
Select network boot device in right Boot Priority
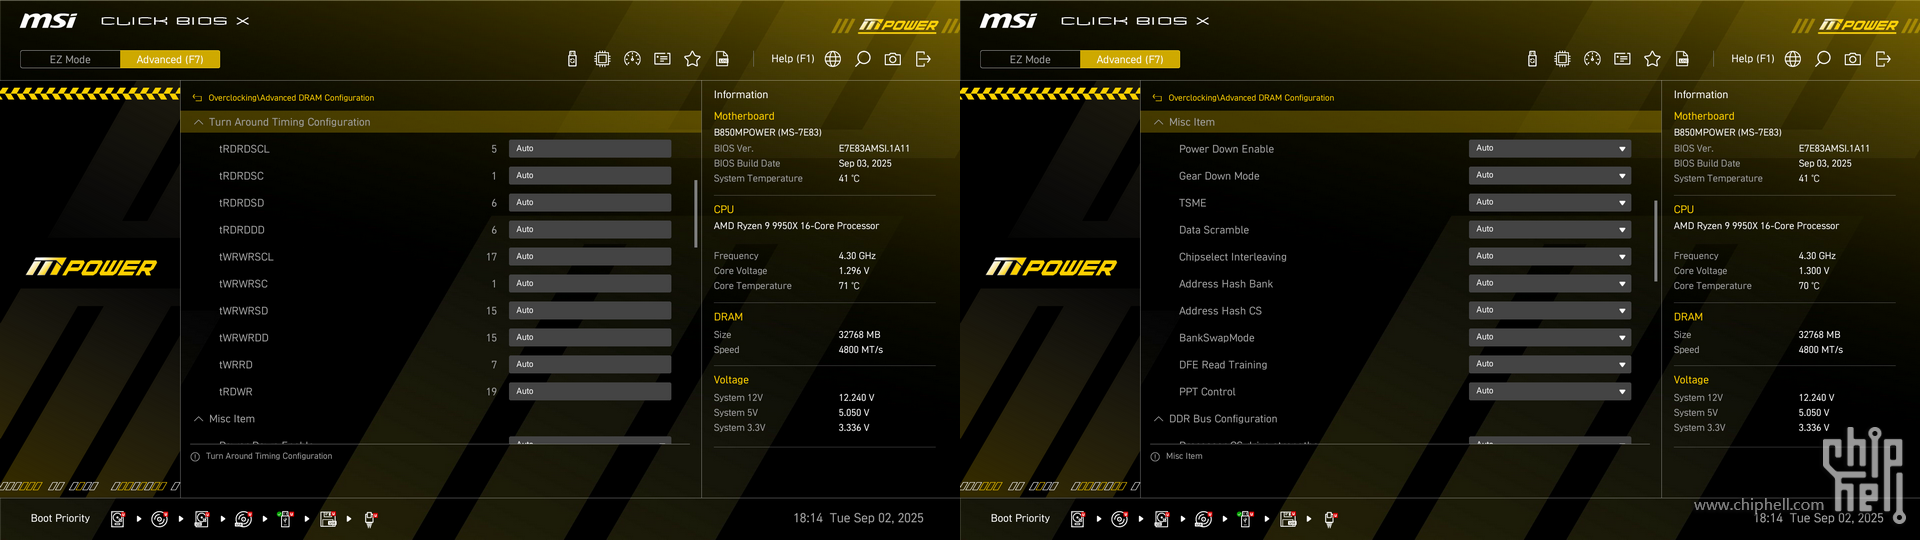click(1329, 519)
